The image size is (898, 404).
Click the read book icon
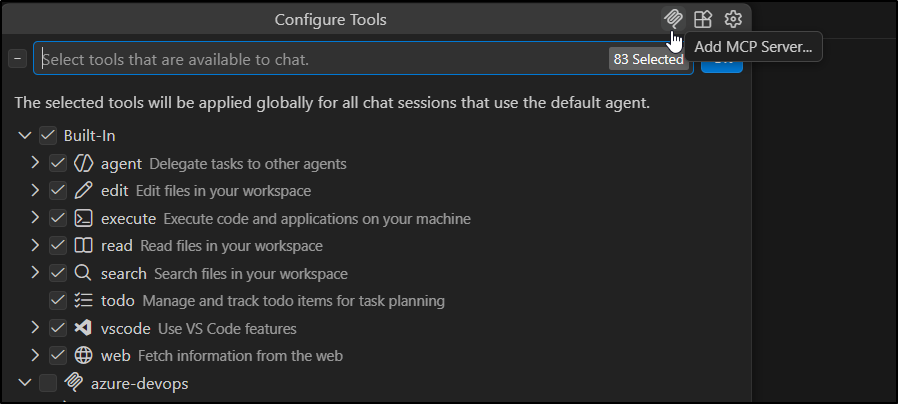[84, 245]
